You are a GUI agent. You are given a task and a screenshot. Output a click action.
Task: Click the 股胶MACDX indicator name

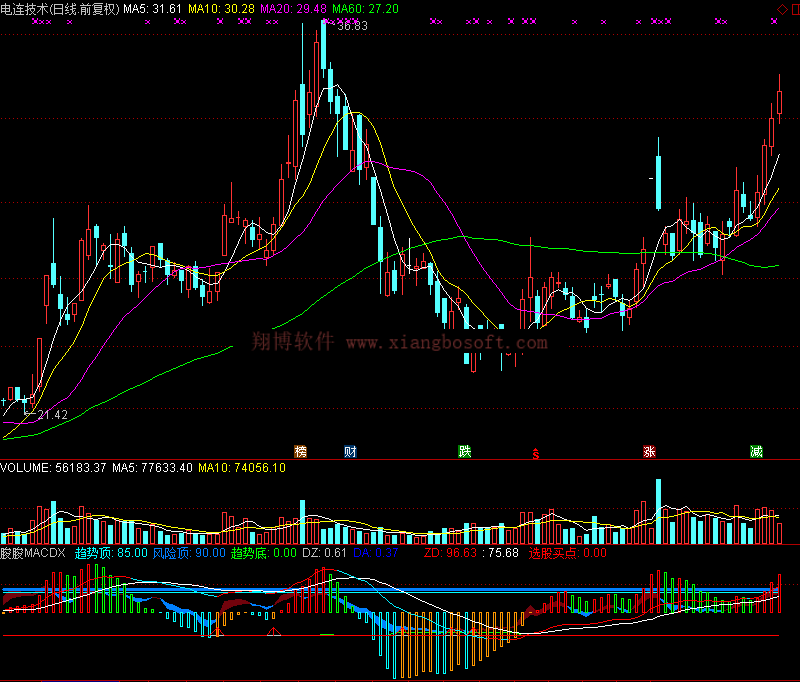[x=32, y=553]
